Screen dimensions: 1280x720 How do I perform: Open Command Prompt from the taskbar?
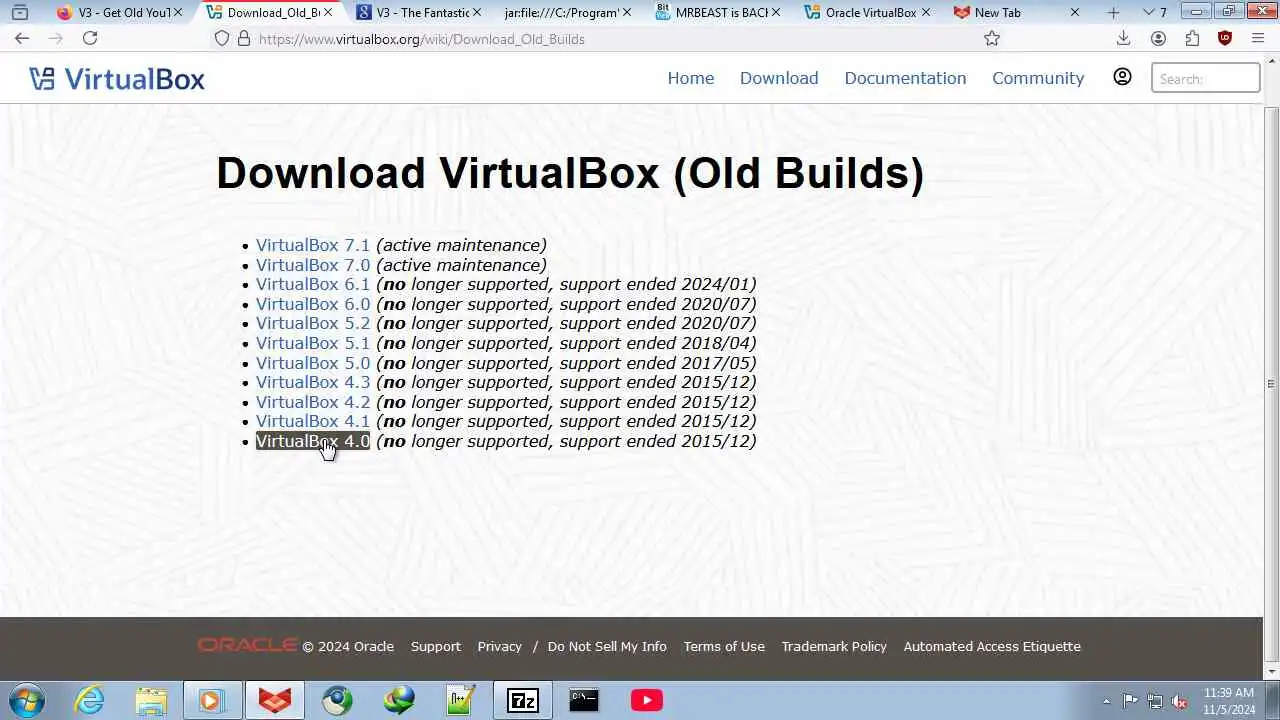click(584, 700)
